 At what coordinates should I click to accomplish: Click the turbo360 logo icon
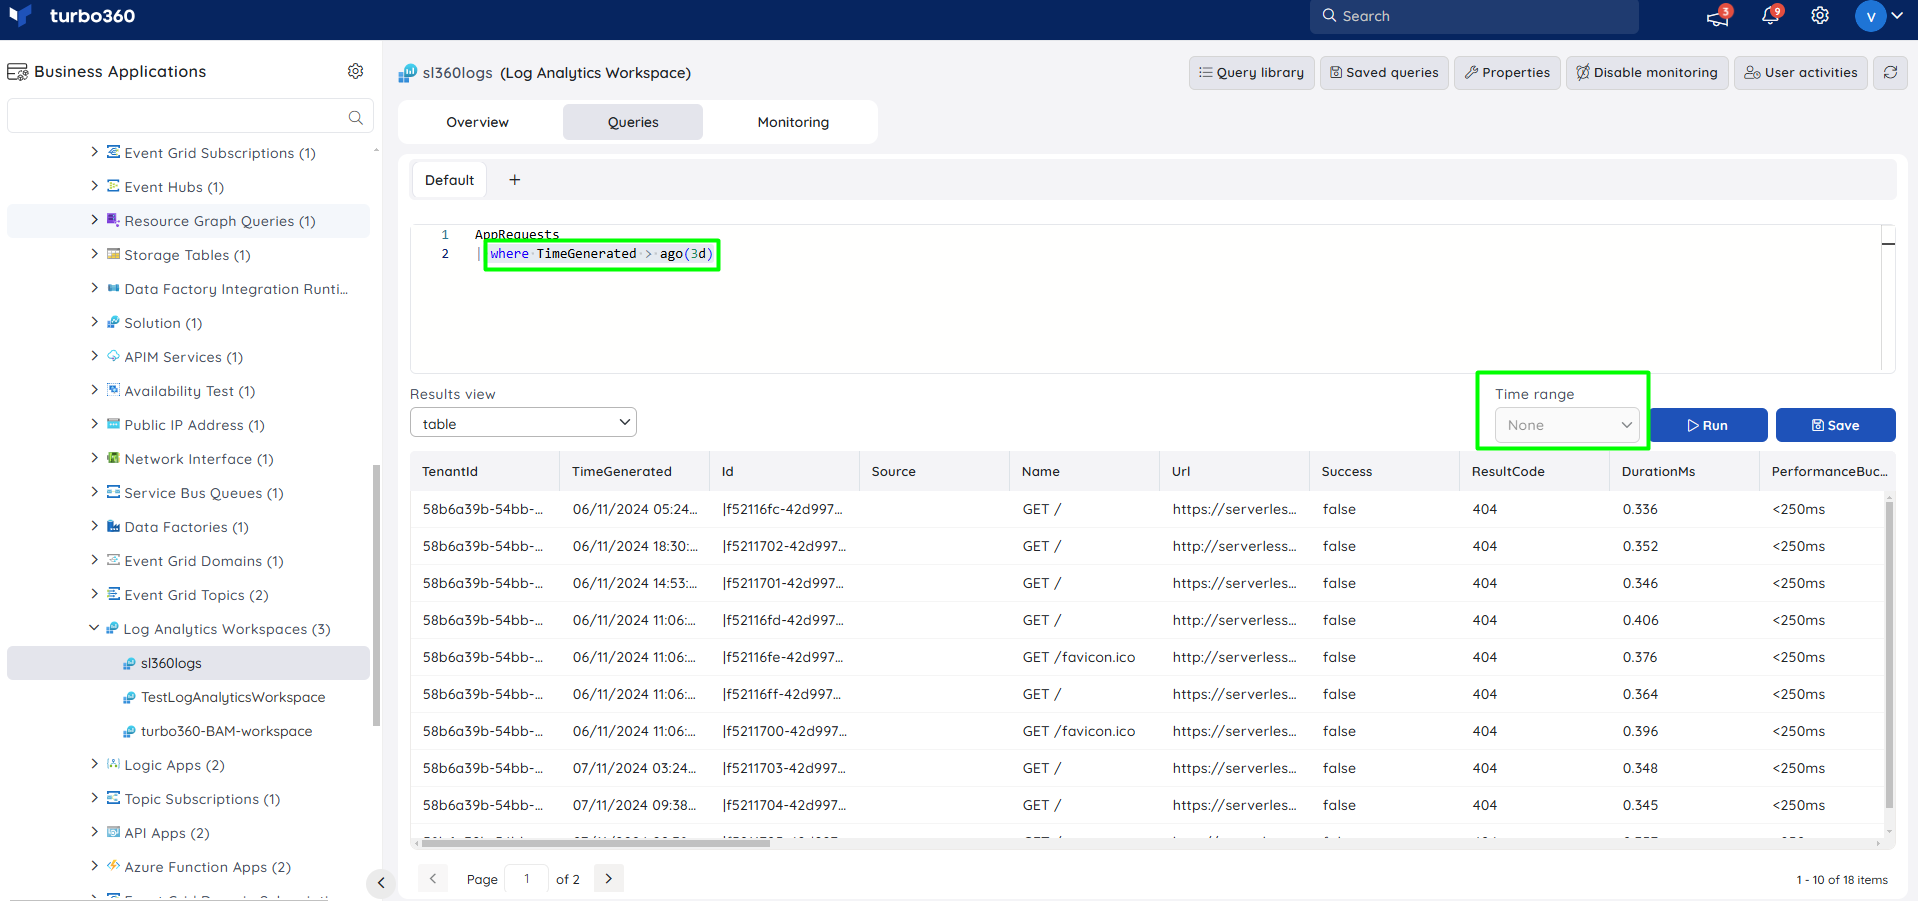click(x=20, y=15)
